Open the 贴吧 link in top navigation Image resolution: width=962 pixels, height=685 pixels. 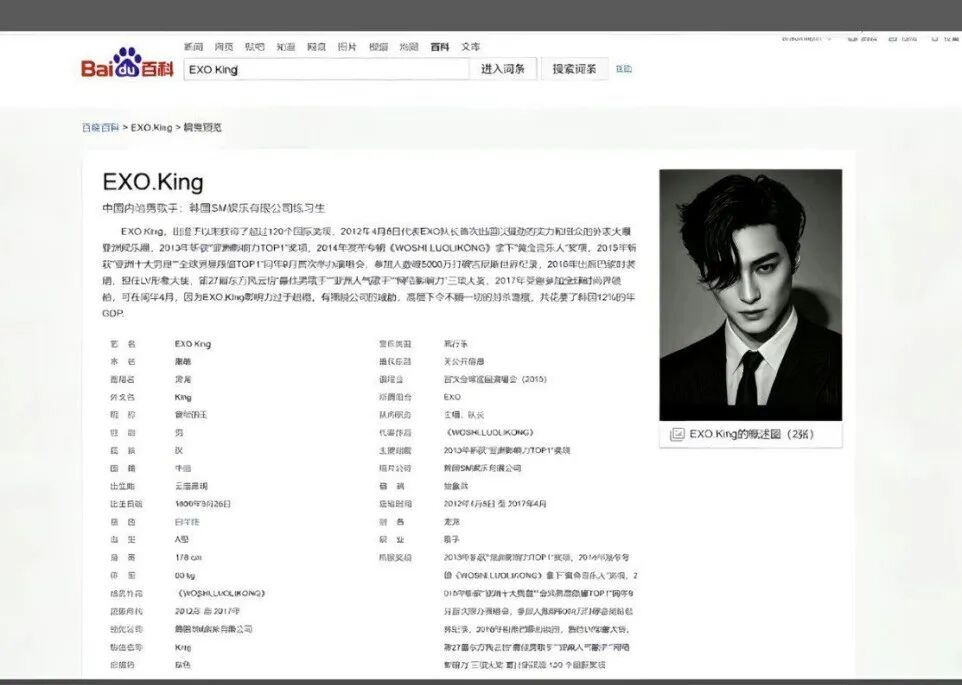click(255, 47)
